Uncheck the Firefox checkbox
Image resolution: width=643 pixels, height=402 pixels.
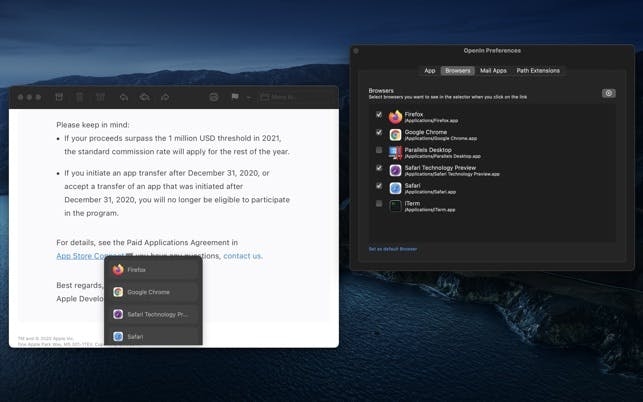pos(379,114)
